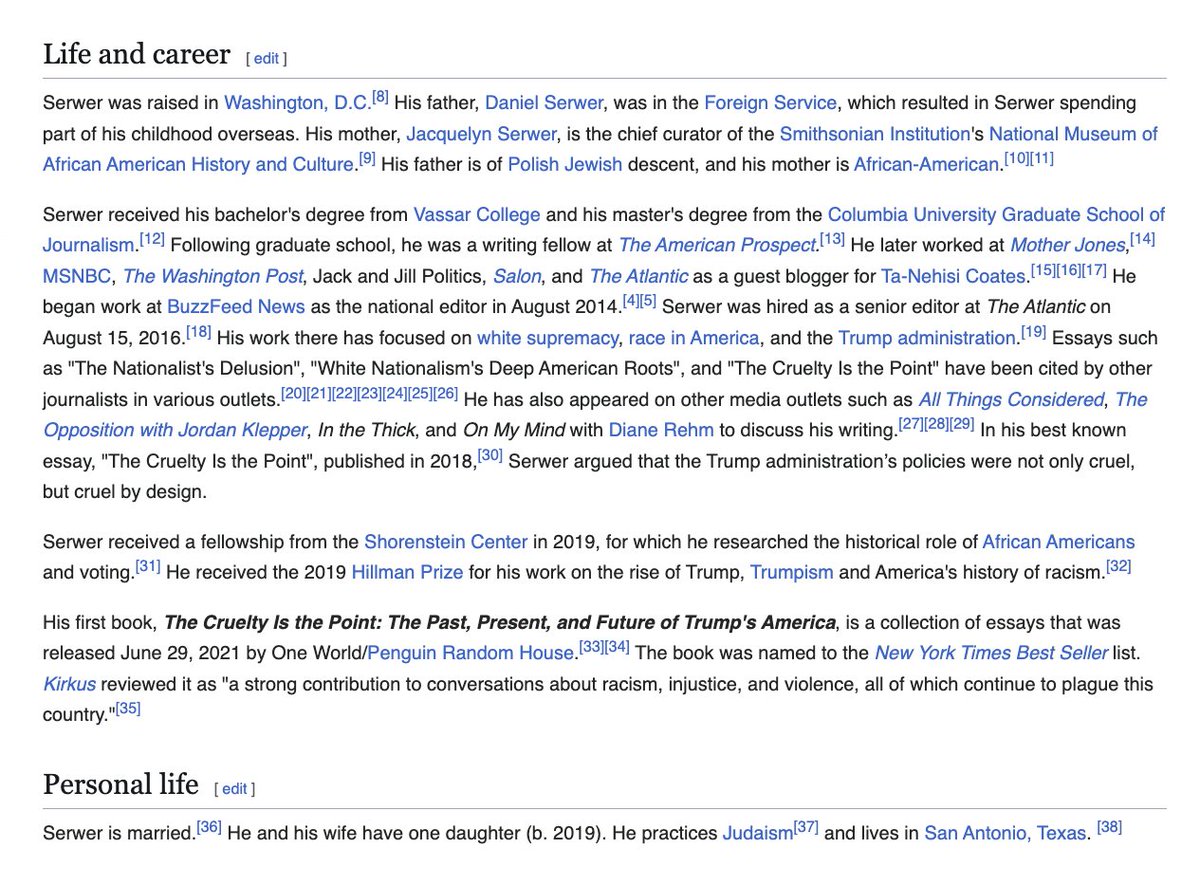Jump to citation [19]
The image size is (1200, 885).
[1033, 333]
